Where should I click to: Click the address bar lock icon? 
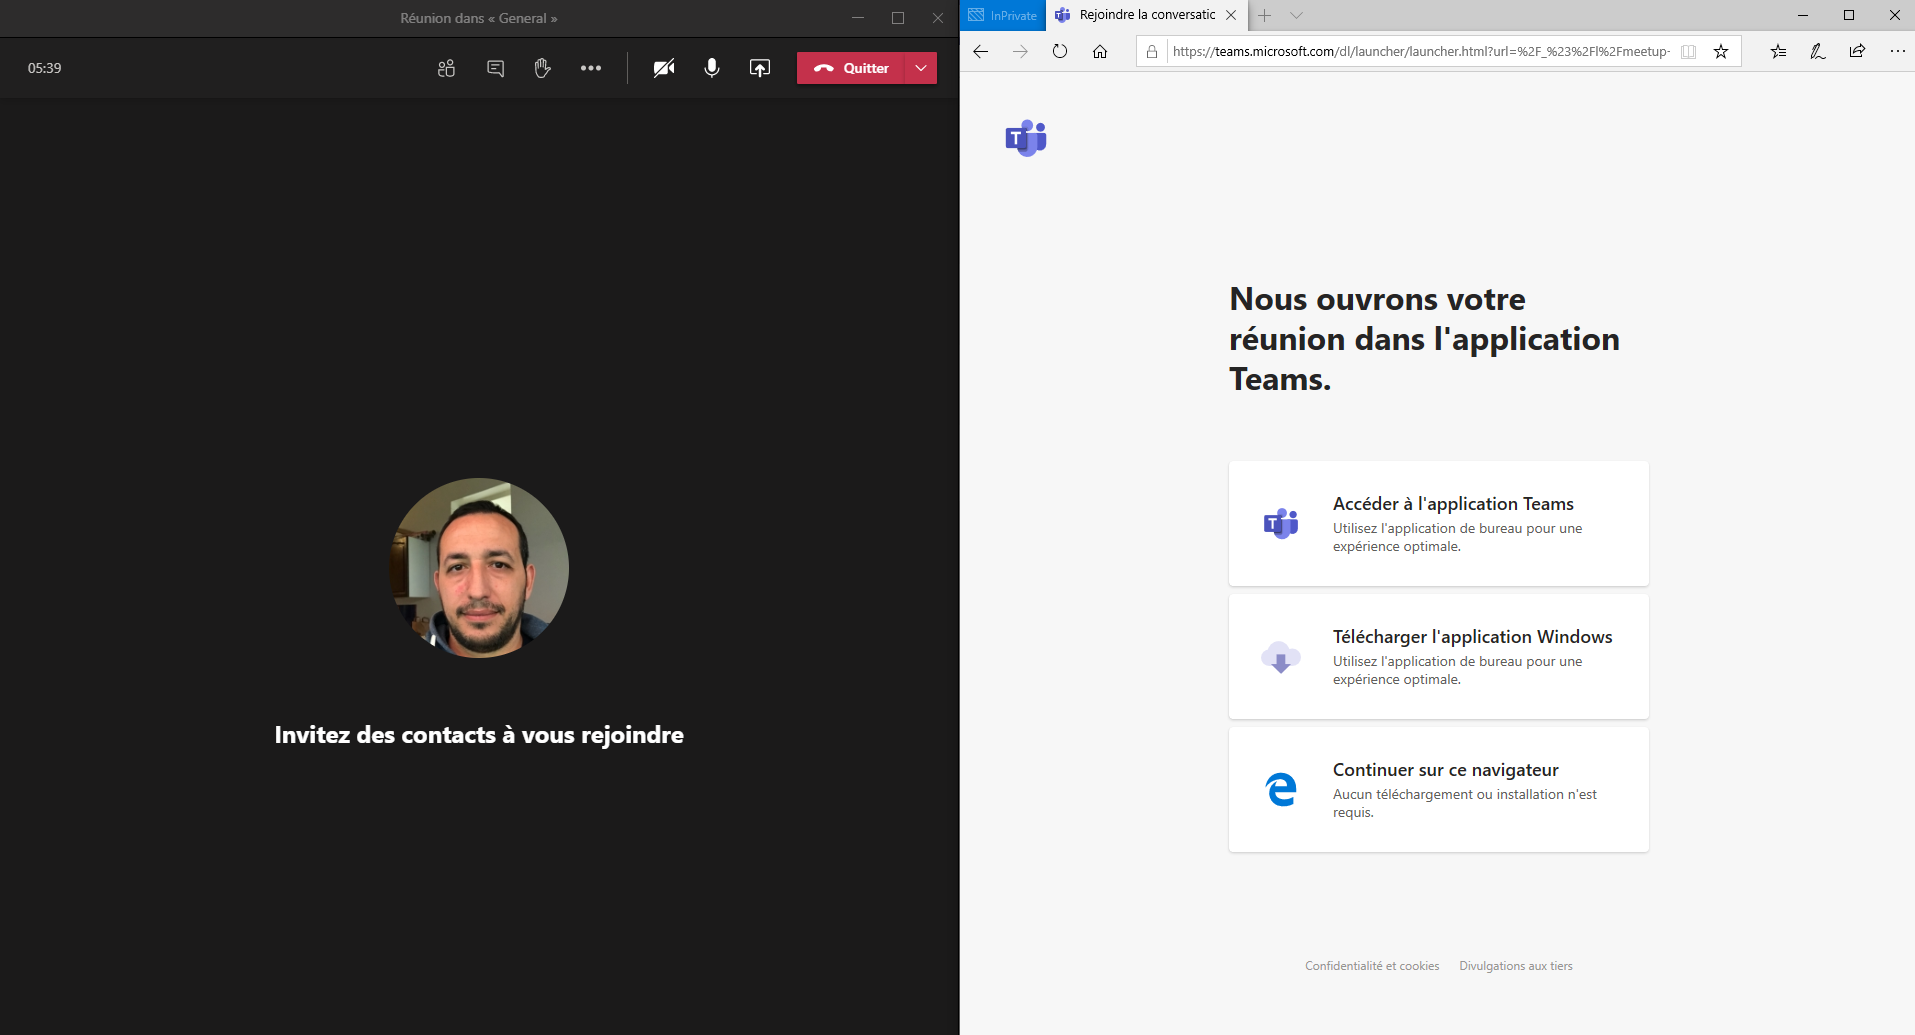(1152, 52)
